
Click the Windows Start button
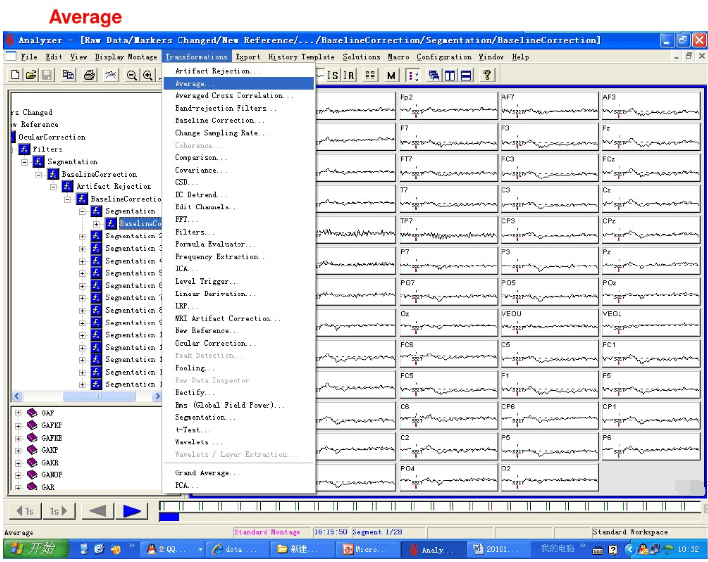[x=33, y=549]
